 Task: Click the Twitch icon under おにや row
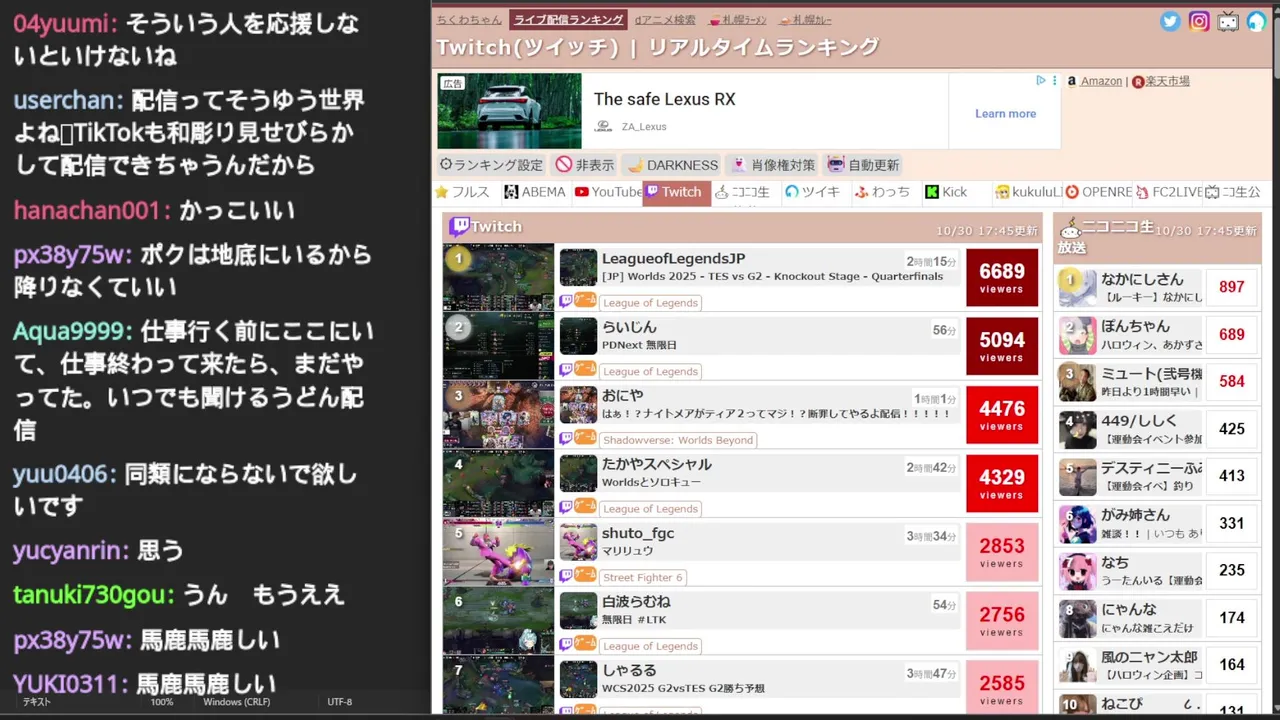[566, 438]
